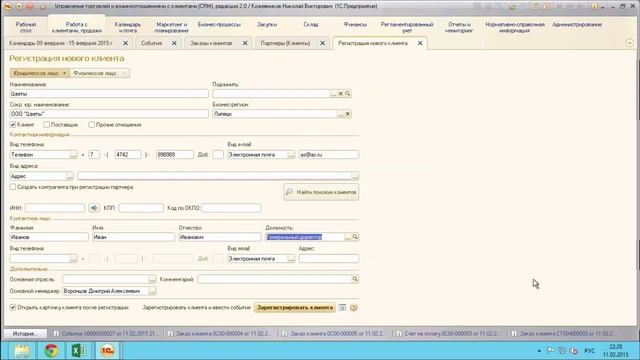Open selection for Вид телефона Телефон field
The width and height of the screenshot is (640, 360).
(73, 155)
